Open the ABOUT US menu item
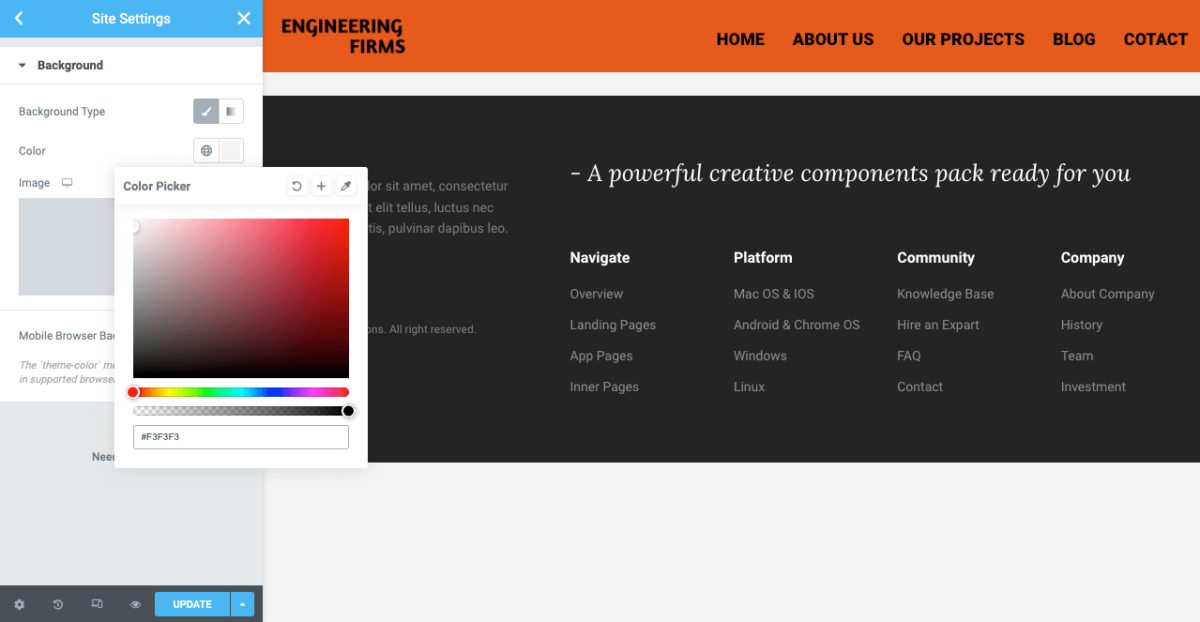 pyautogui.click(x=833, y=39)
